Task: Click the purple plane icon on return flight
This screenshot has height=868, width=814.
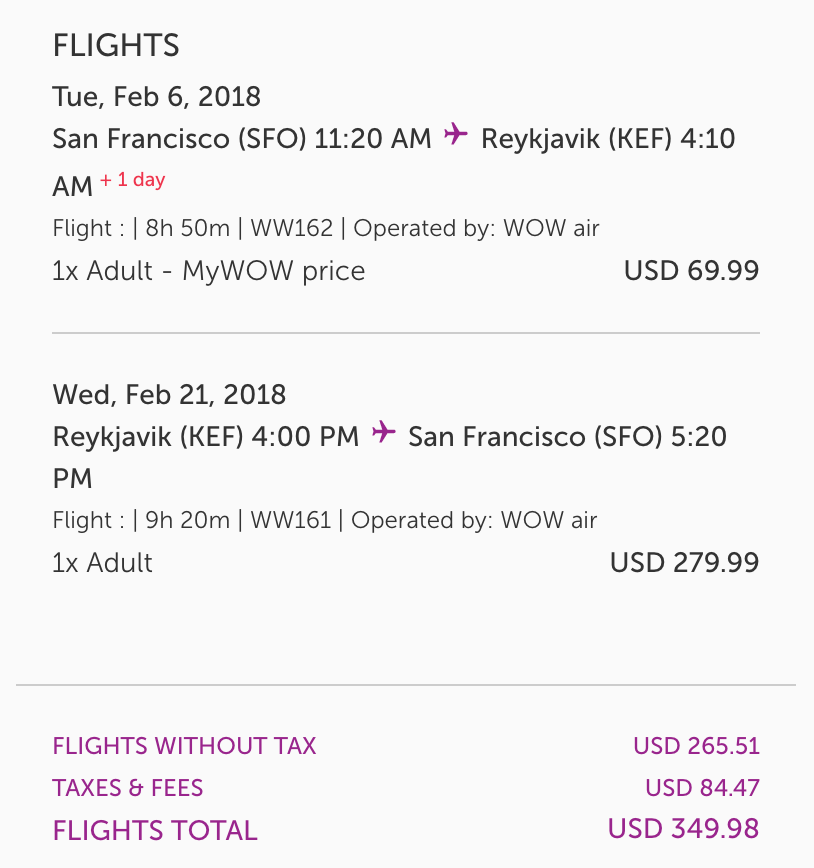Action: 383,433
